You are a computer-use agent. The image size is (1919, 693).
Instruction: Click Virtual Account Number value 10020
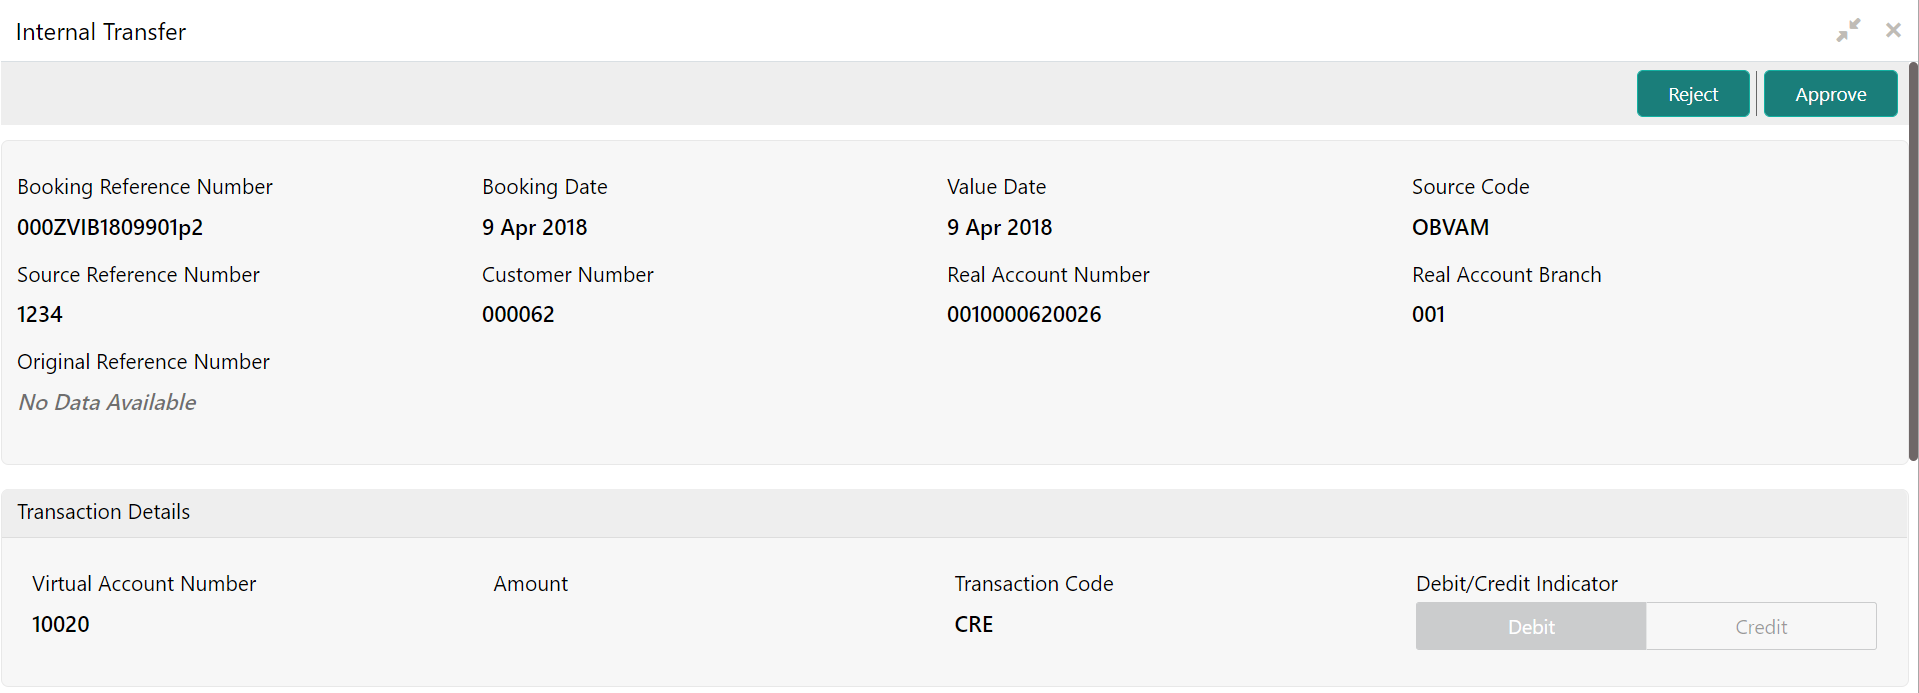click(61, 625)
